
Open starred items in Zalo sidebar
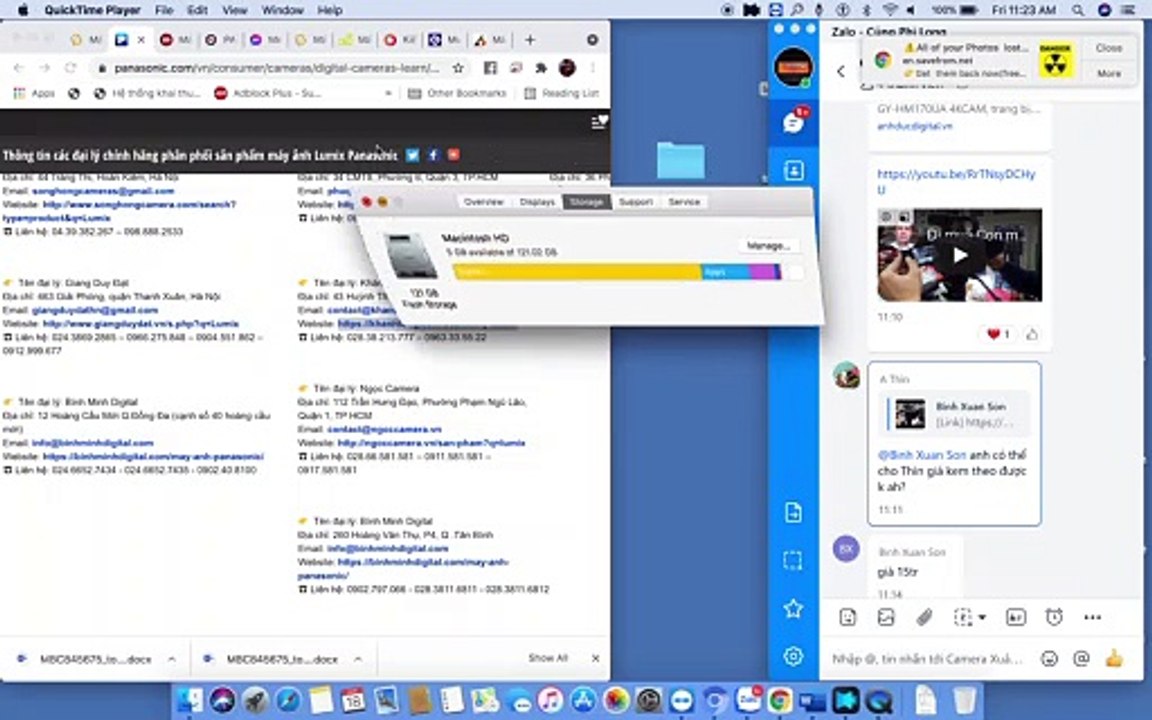coord(793,608)
